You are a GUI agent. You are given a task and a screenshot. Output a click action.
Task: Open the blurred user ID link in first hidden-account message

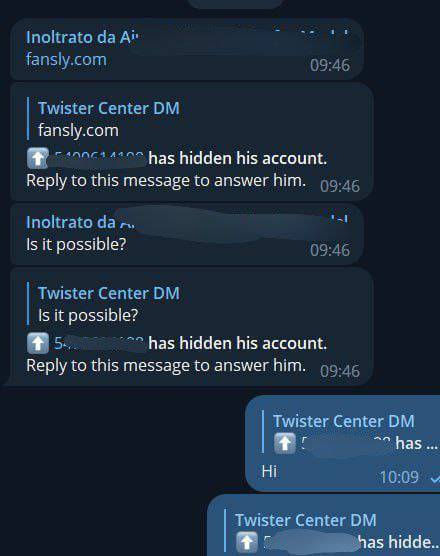click(99, 159)
